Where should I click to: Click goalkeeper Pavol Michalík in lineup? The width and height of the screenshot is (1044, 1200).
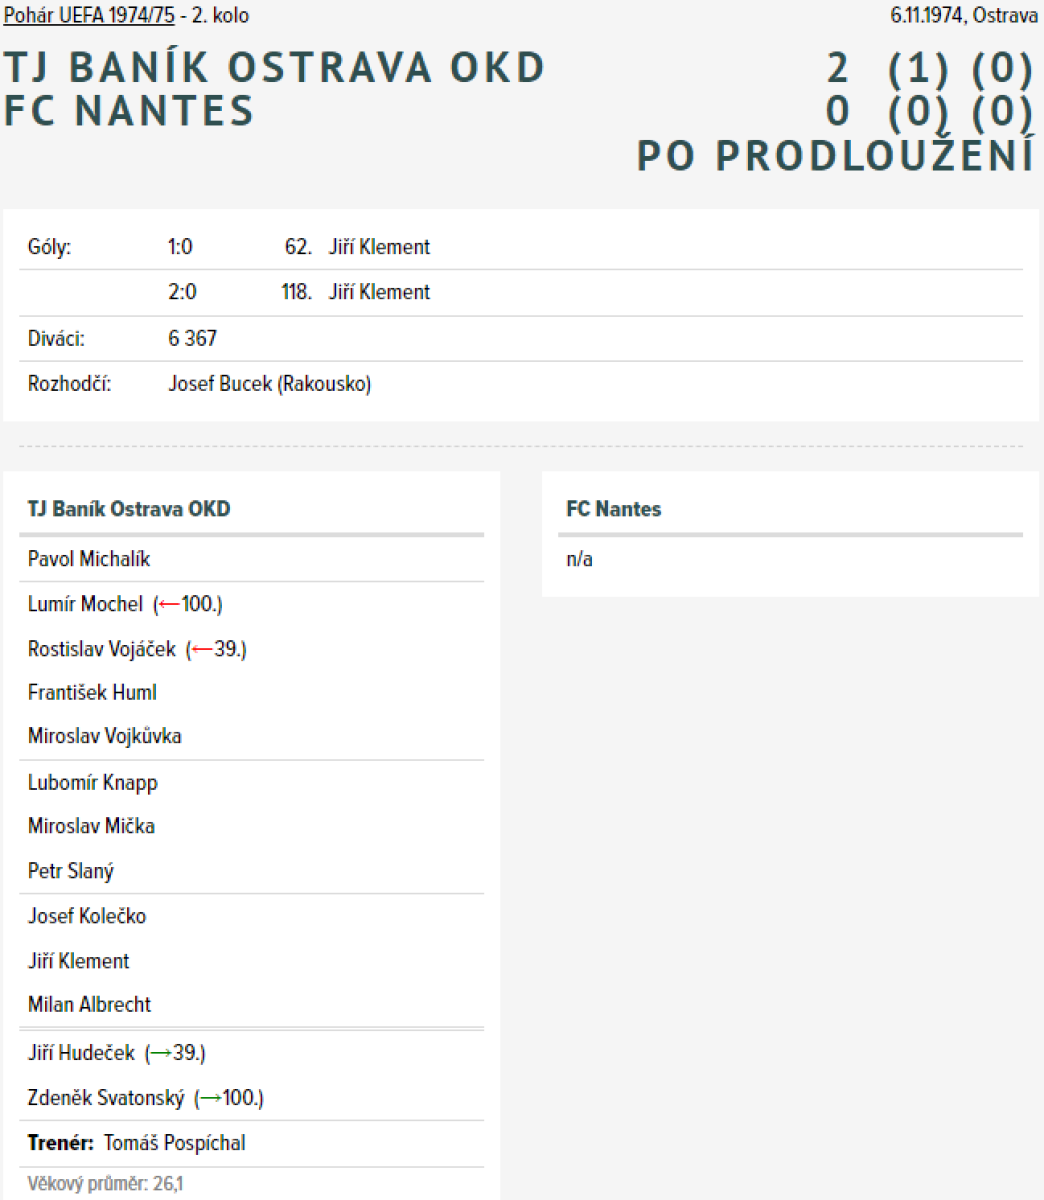[89, 559]
